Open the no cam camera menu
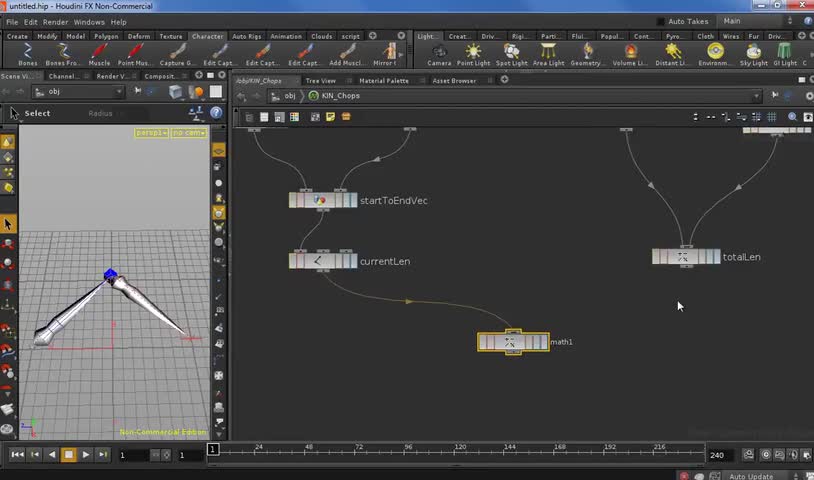This screenshot has height=480, width=814. (188, 133)
